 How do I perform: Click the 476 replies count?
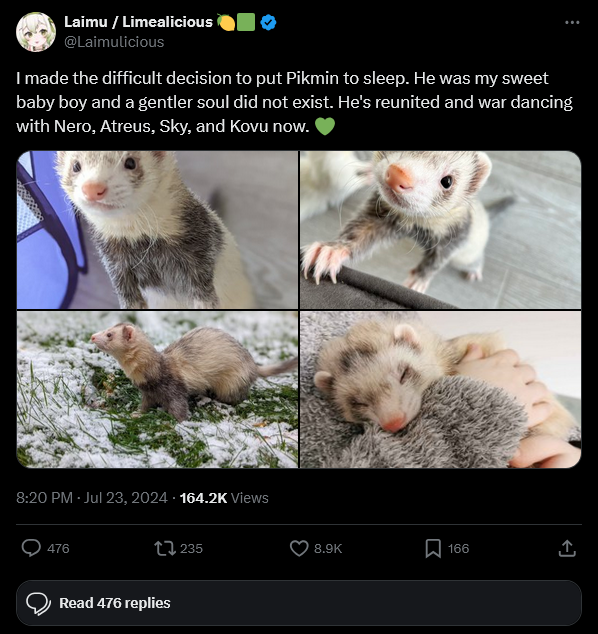[58, 549]
